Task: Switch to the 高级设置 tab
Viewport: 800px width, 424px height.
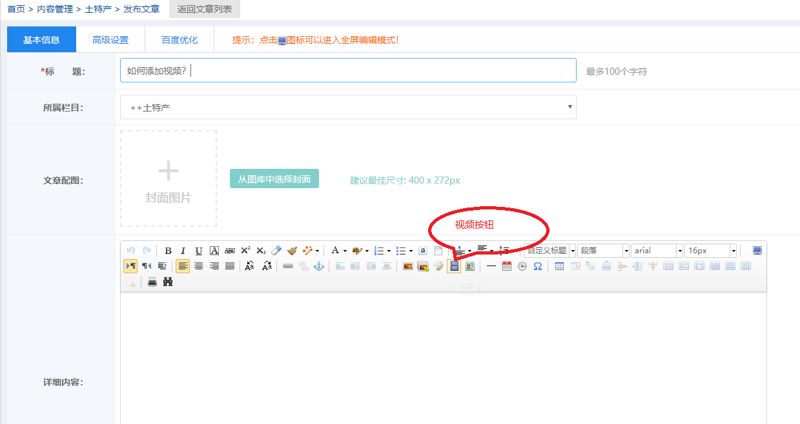Action: pyautogui.click(x=110, y=40)
